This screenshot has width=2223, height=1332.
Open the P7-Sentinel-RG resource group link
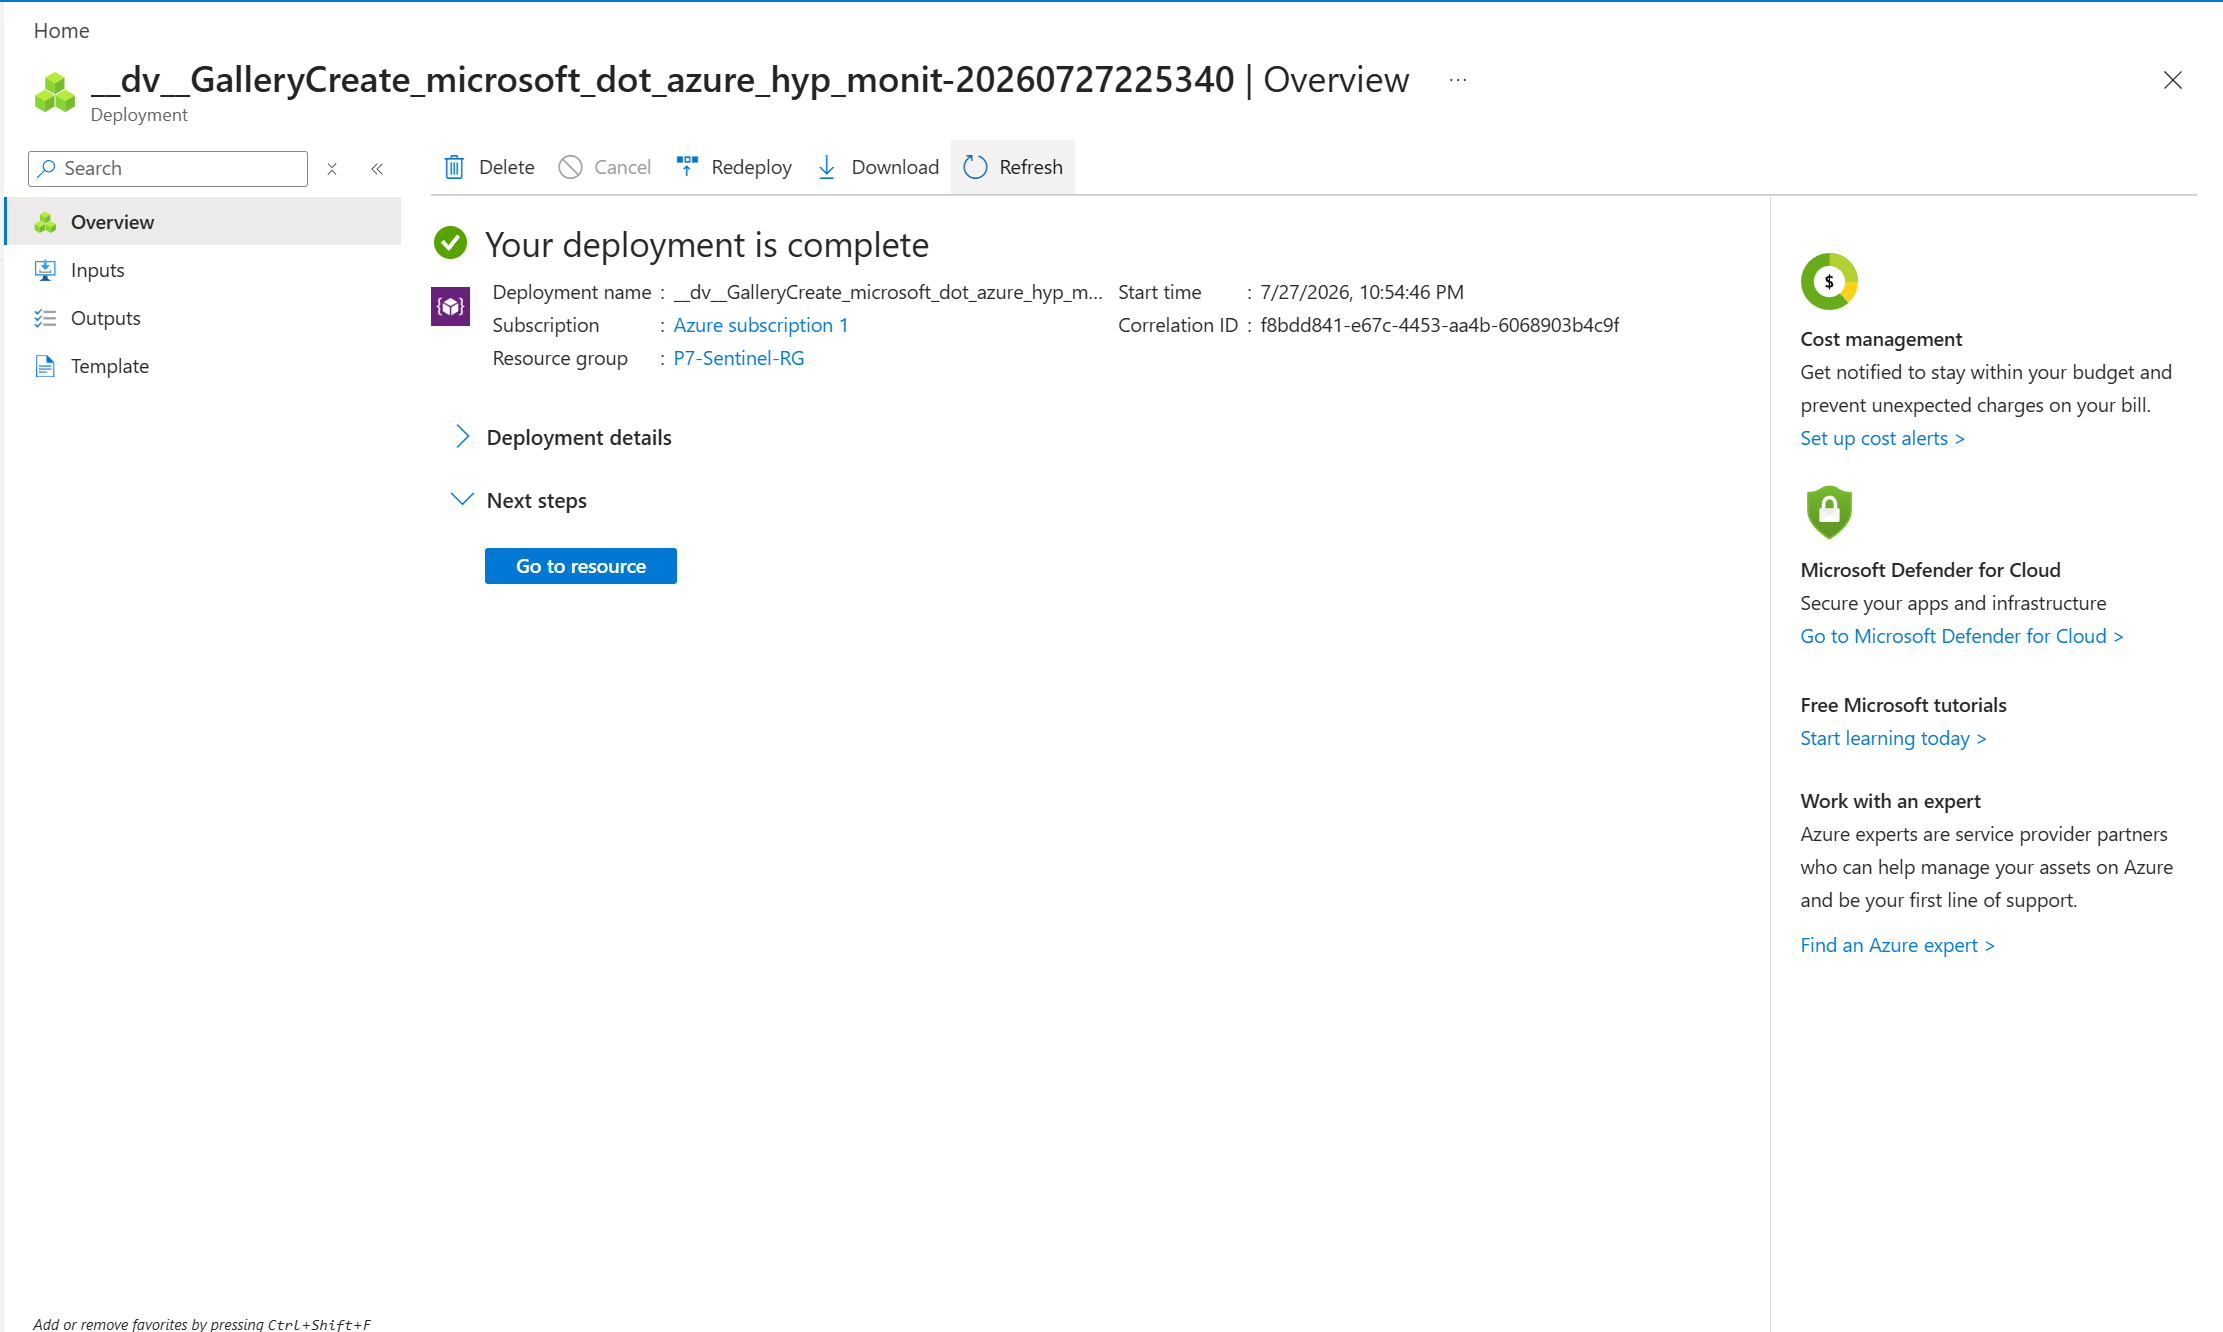(x=738, y=358)
